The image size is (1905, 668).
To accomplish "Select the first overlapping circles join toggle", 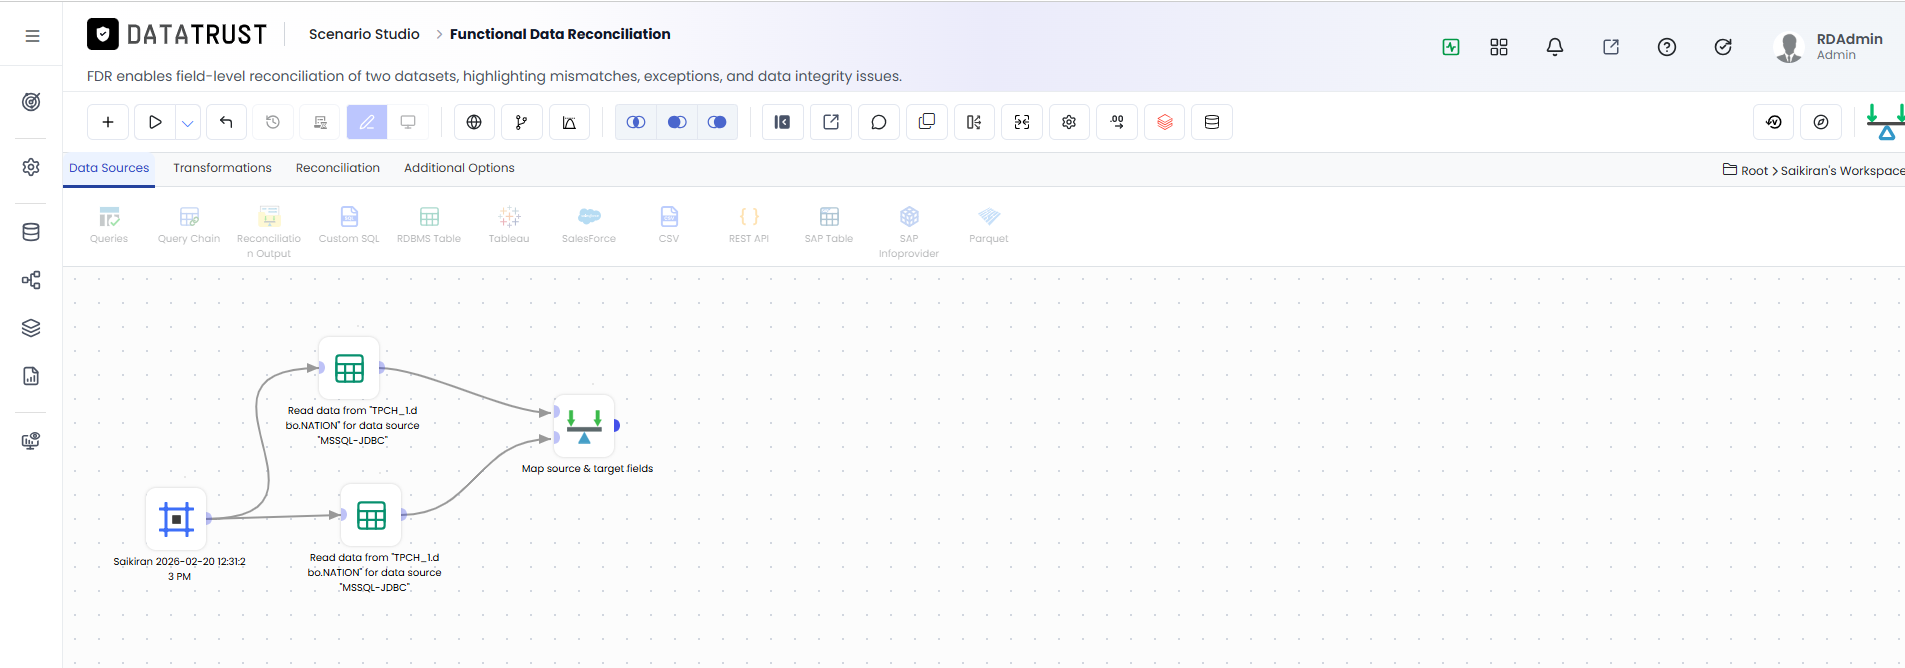I will (x=636, y=122).
